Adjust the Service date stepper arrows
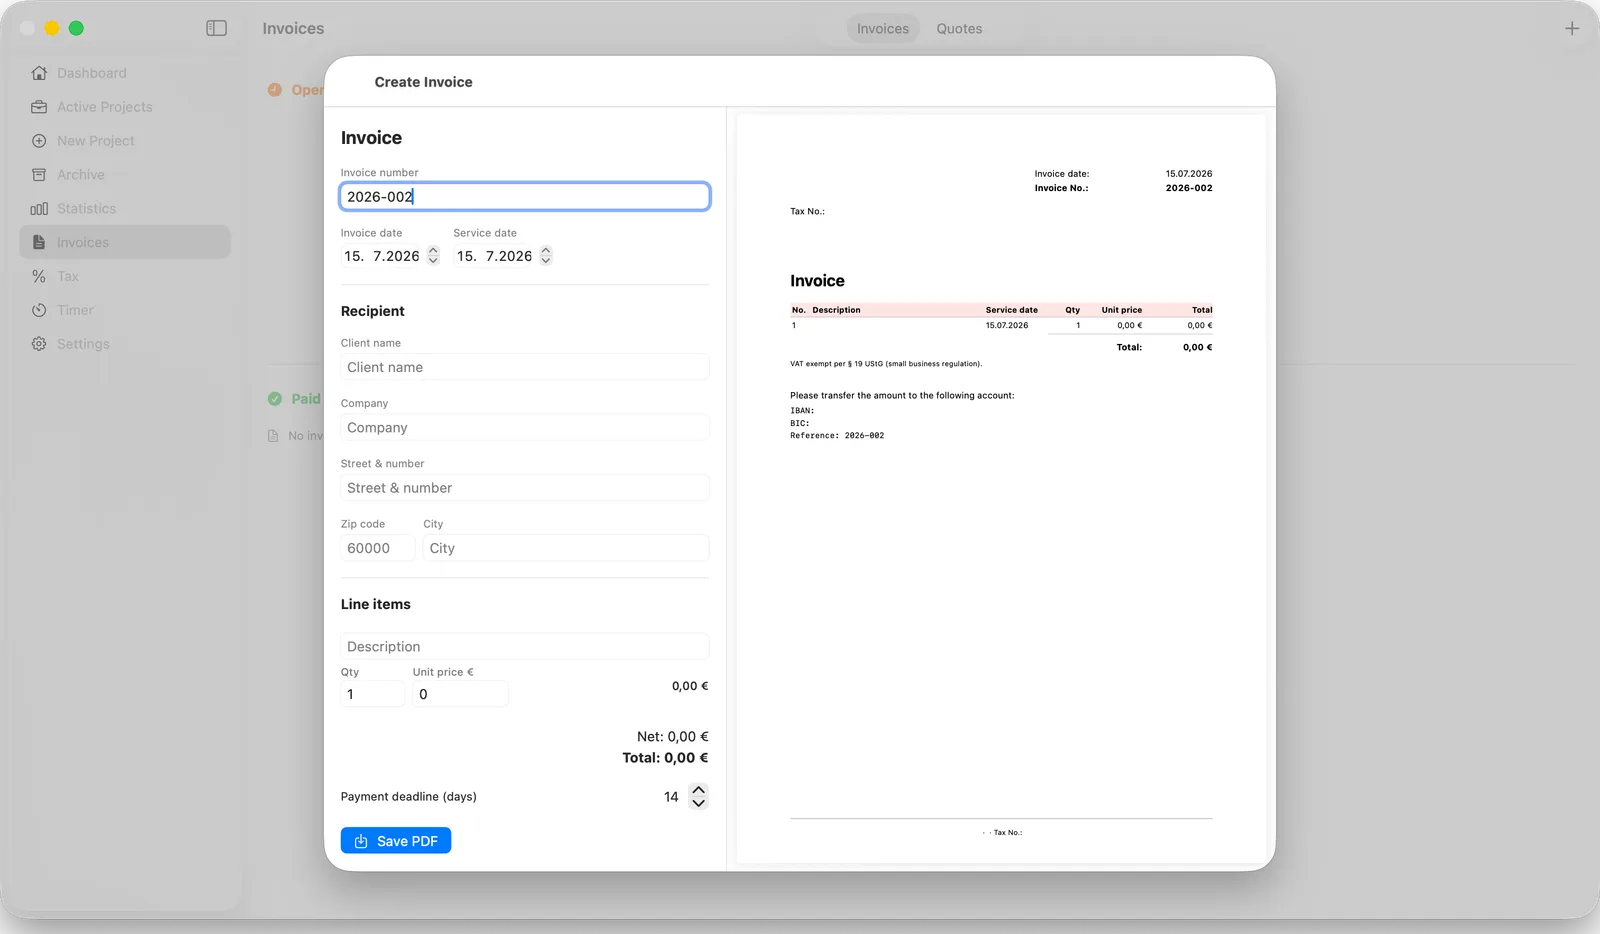The height and width of the screenshot is (934, 1600). (546, 256)
